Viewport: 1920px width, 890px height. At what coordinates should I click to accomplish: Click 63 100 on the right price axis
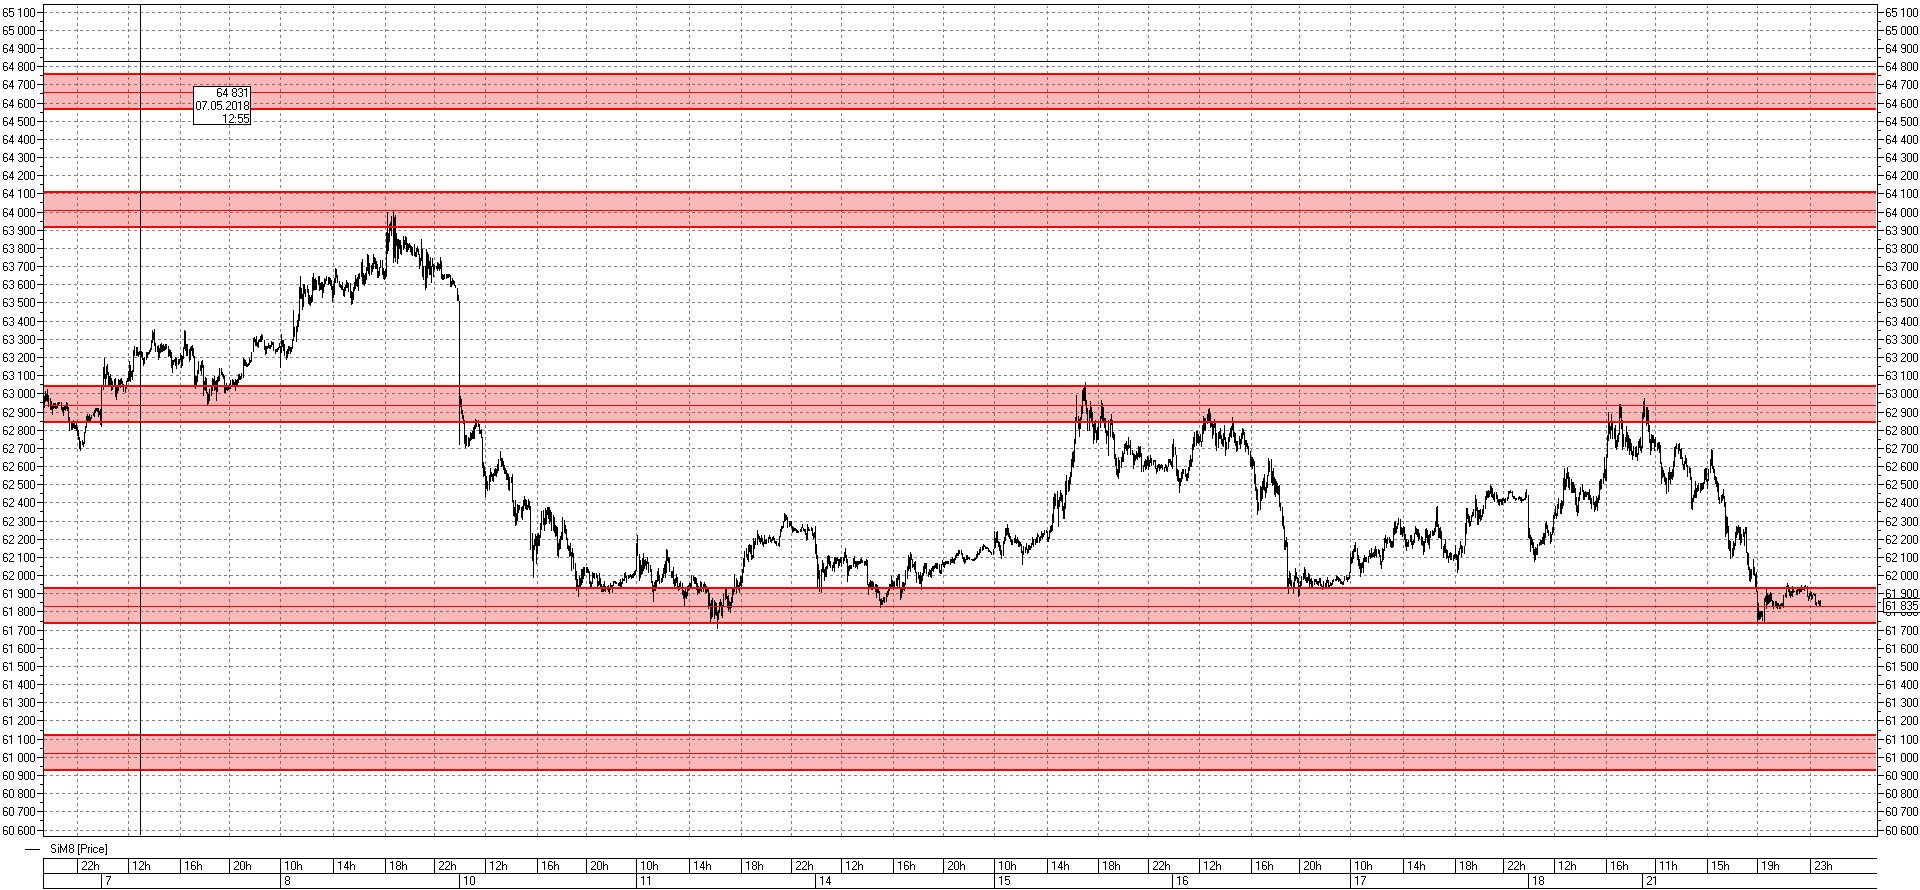coord(1901,376)
